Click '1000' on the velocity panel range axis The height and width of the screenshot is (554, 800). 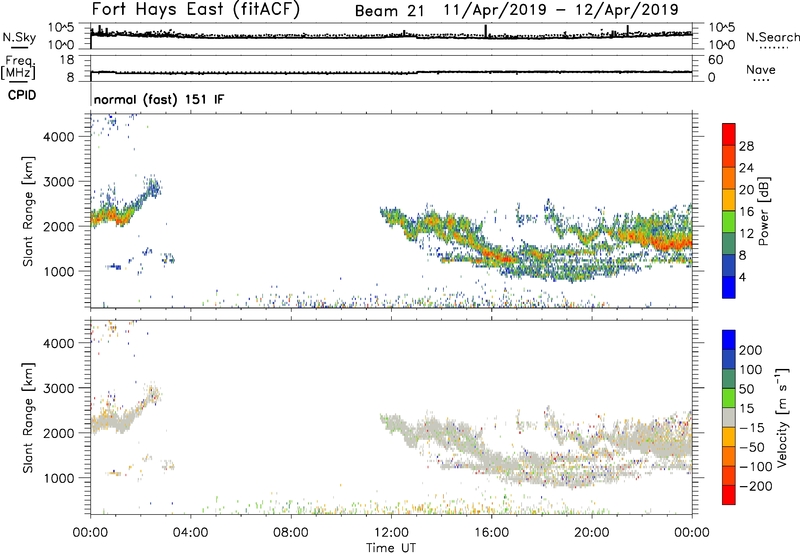pos(59,478)
